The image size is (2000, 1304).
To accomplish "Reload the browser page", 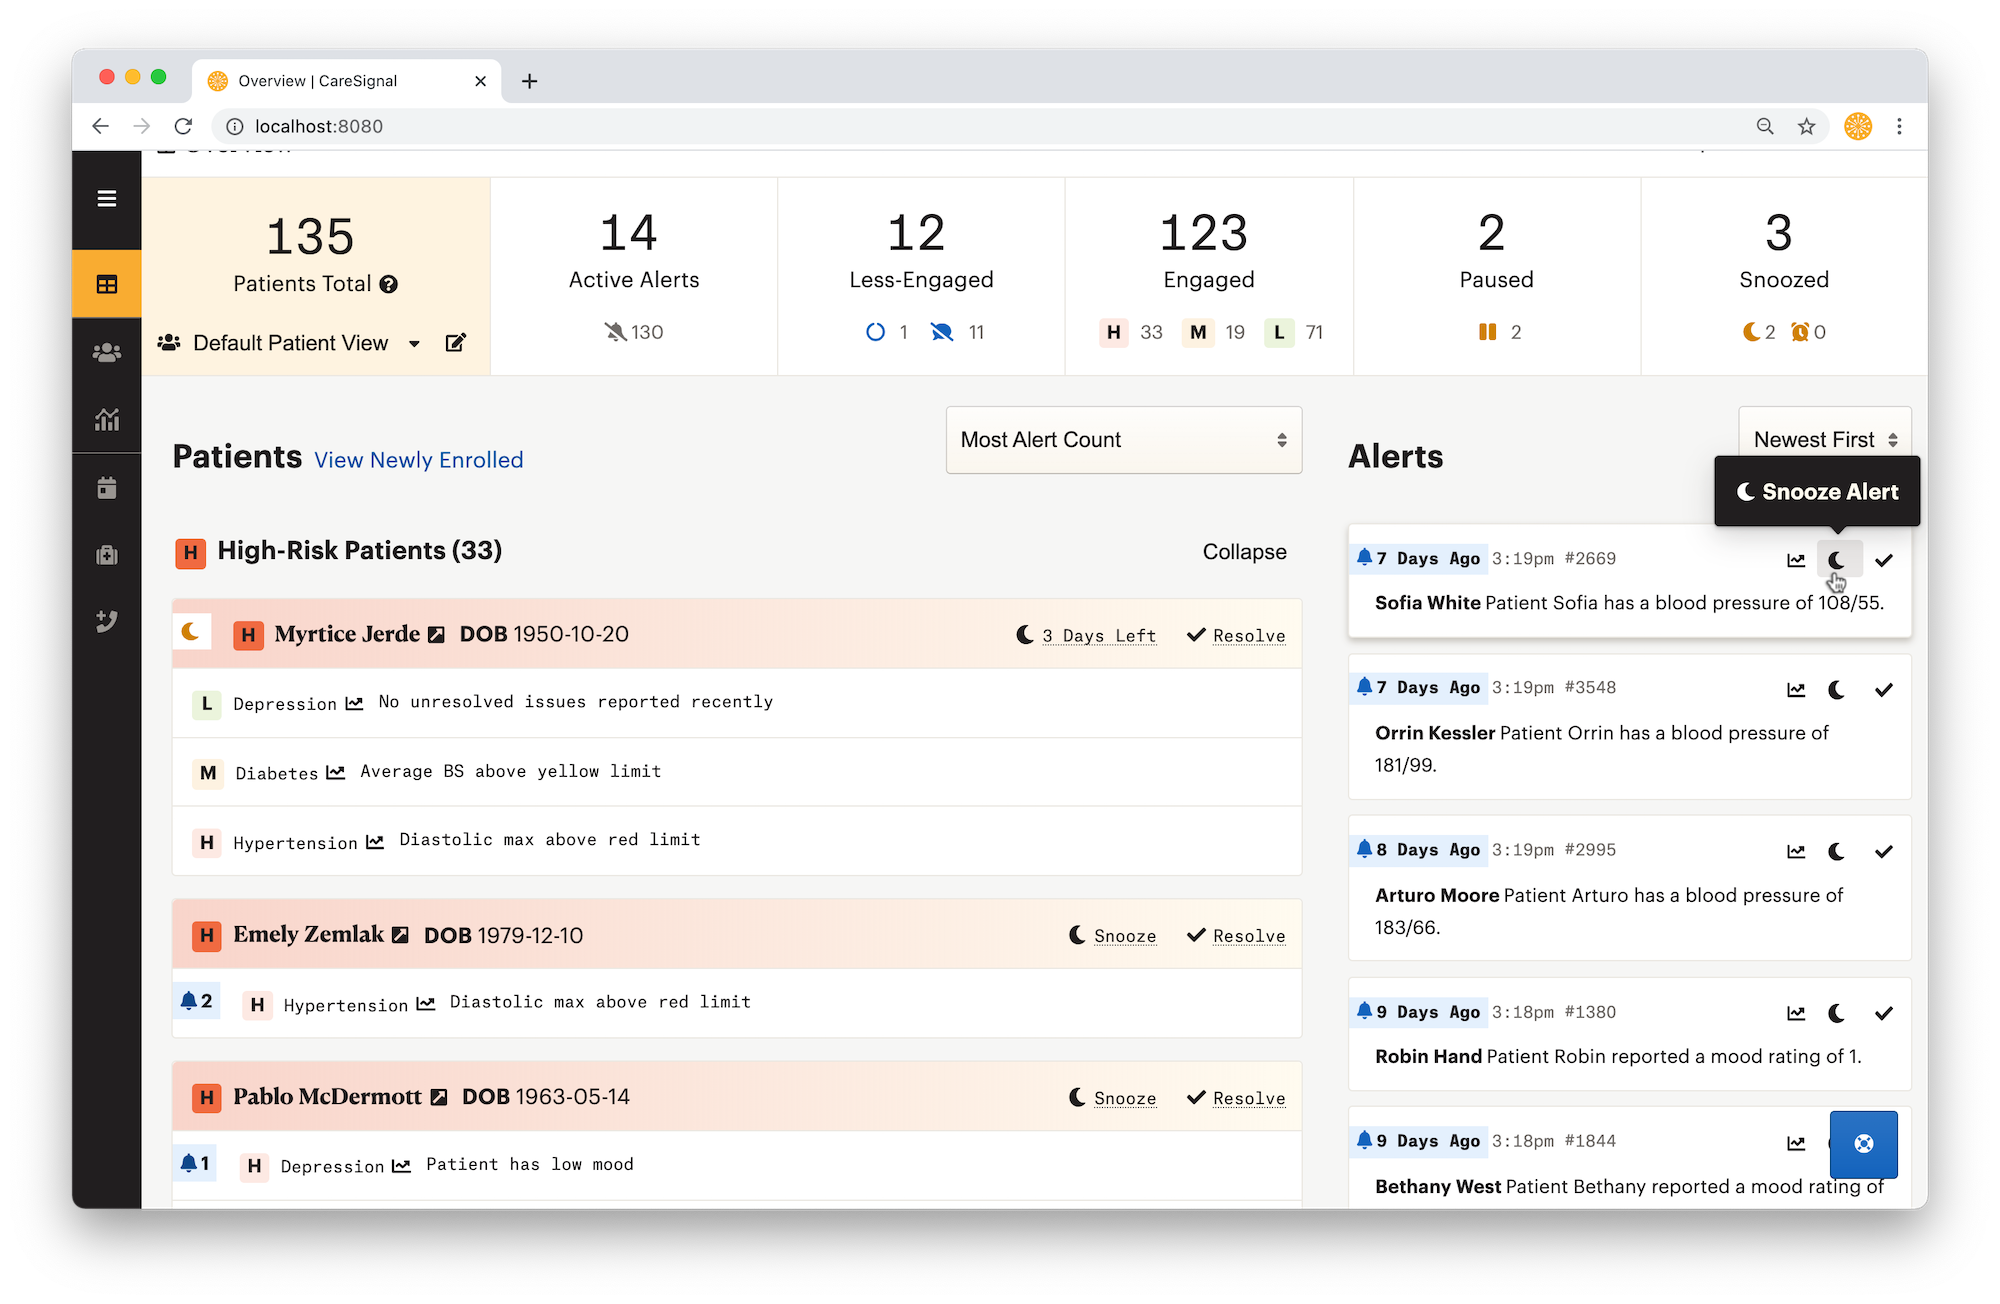I will pos(183,126).
